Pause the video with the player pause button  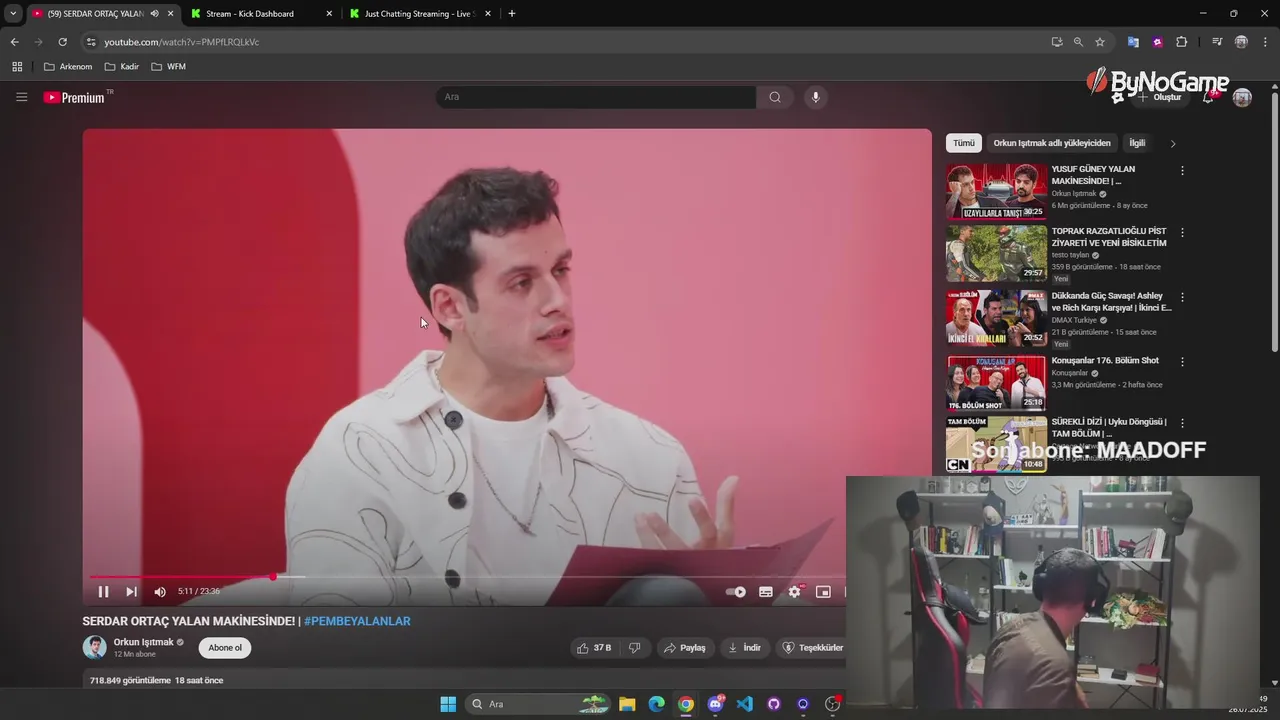(x=103, y=592)
